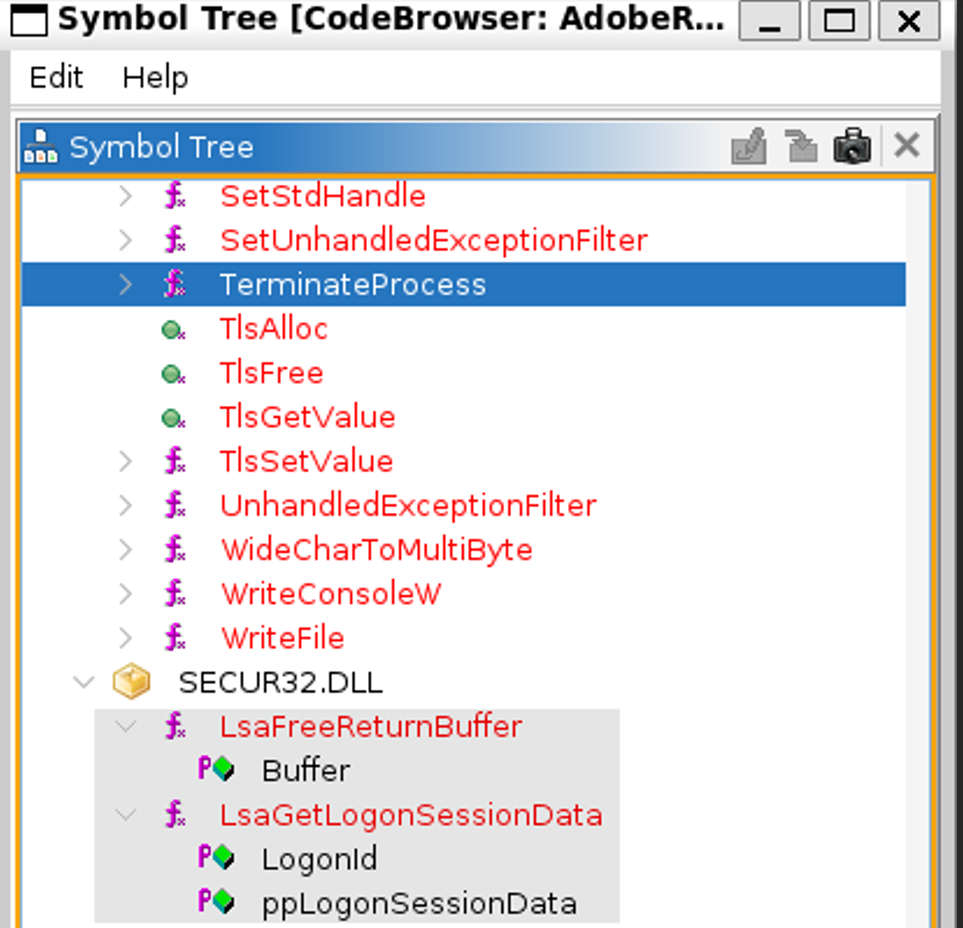This screenshot has width=963, height=928.
Task: Click the SetUnhandledExceptionFilter function icon
Action: [174, 241]
